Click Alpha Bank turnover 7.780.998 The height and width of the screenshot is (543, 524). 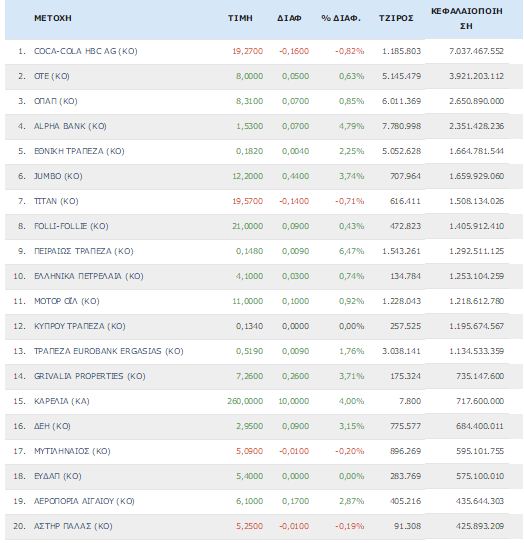401,126
